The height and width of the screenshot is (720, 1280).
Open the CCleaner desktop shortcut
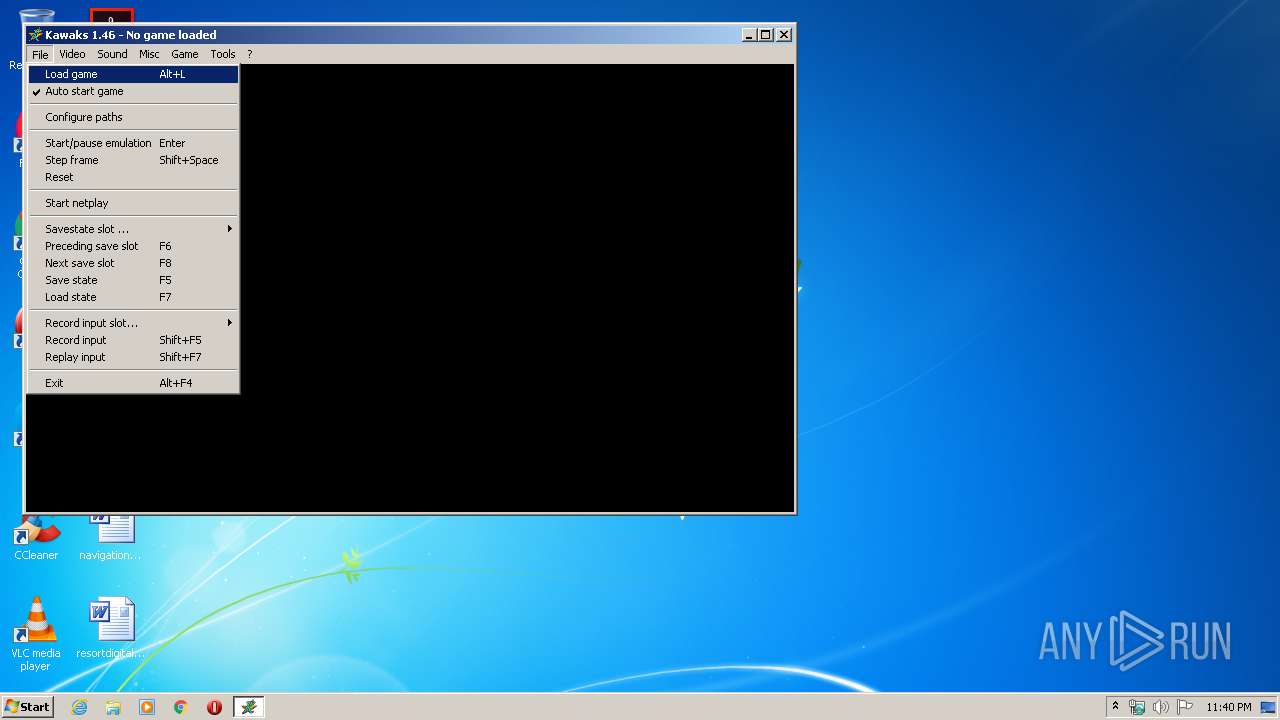tap(36, 538)
